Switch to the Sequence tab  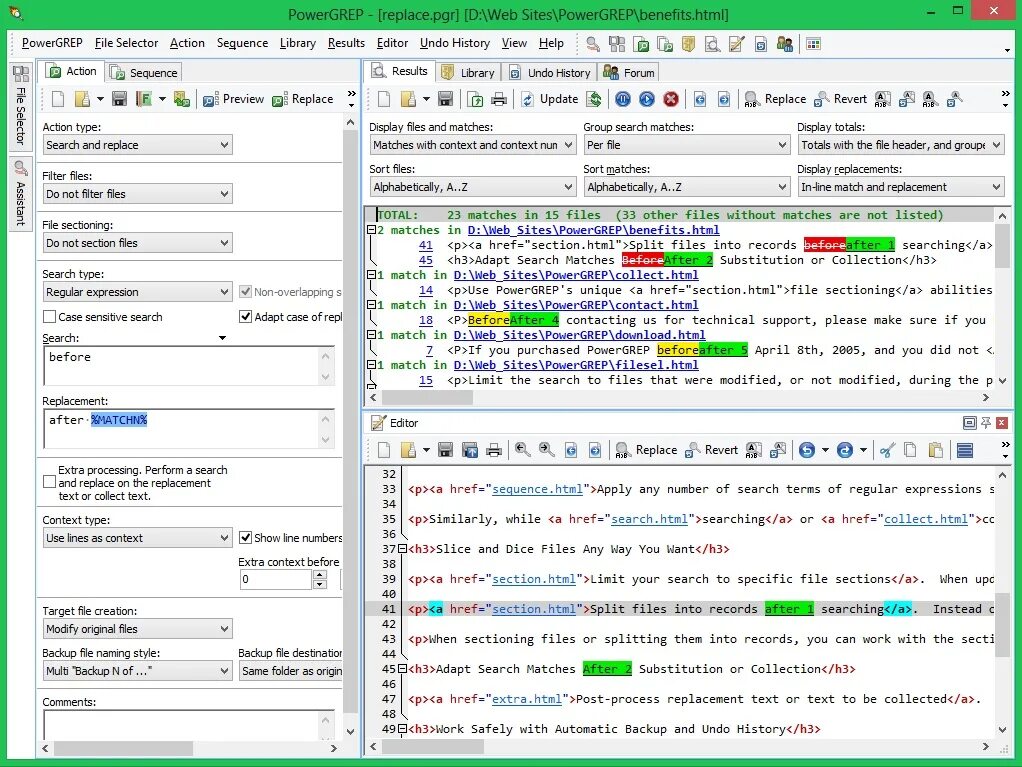(144, 72)
